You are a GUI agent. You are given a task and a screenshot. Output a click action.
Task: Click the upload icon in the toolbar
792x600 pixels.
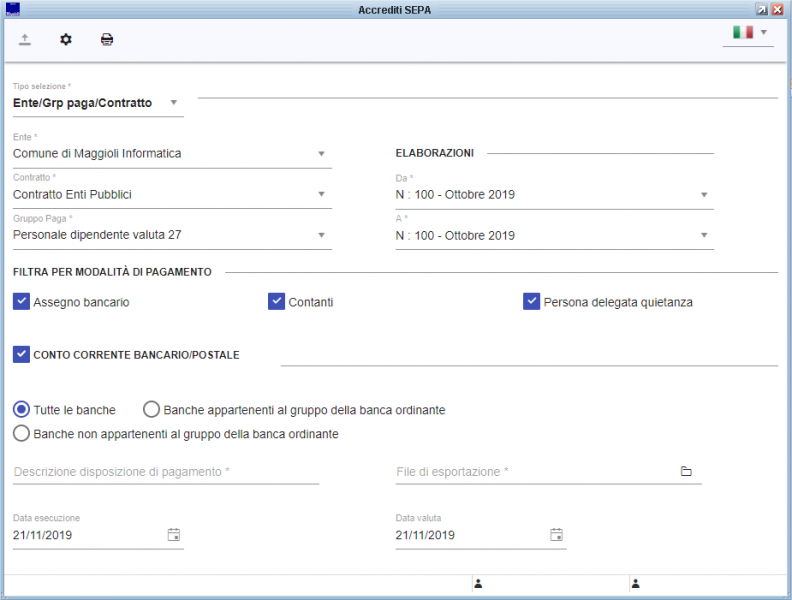pyautogui.click(x=25, y=40)
